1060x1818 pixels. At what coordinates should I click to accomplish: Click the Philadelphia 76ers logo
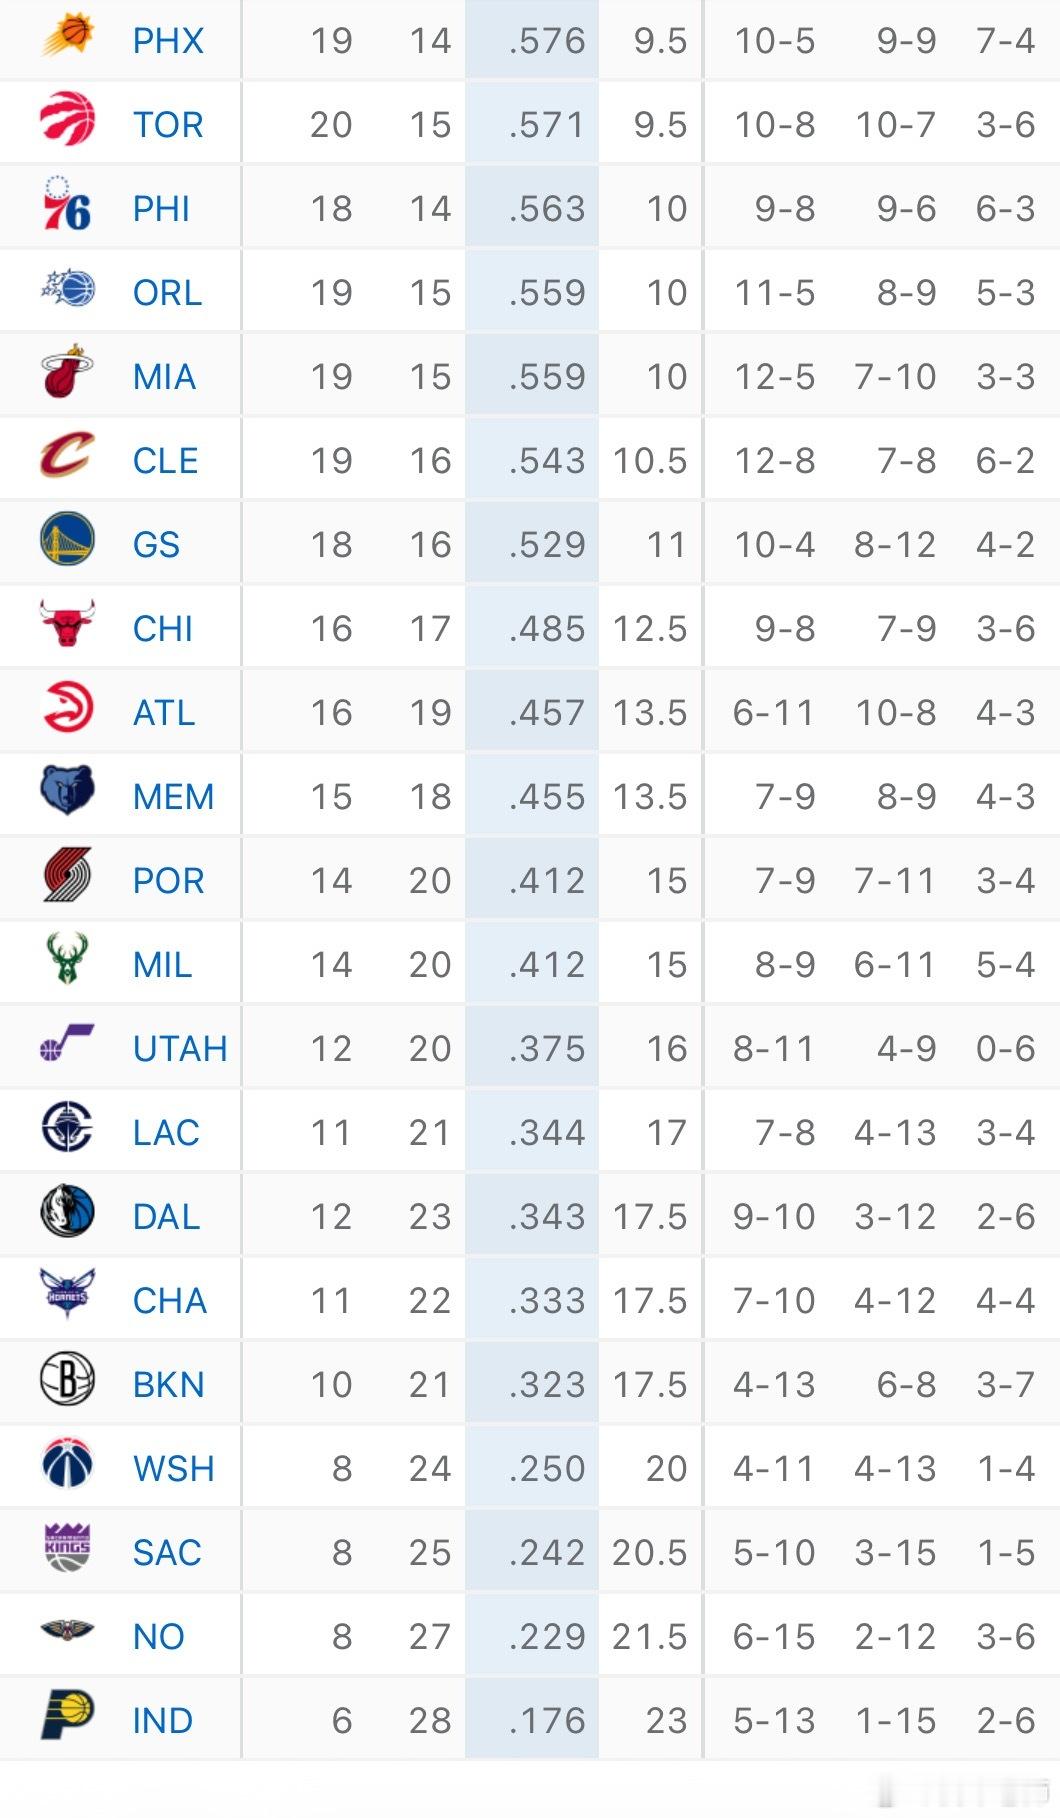65,208
